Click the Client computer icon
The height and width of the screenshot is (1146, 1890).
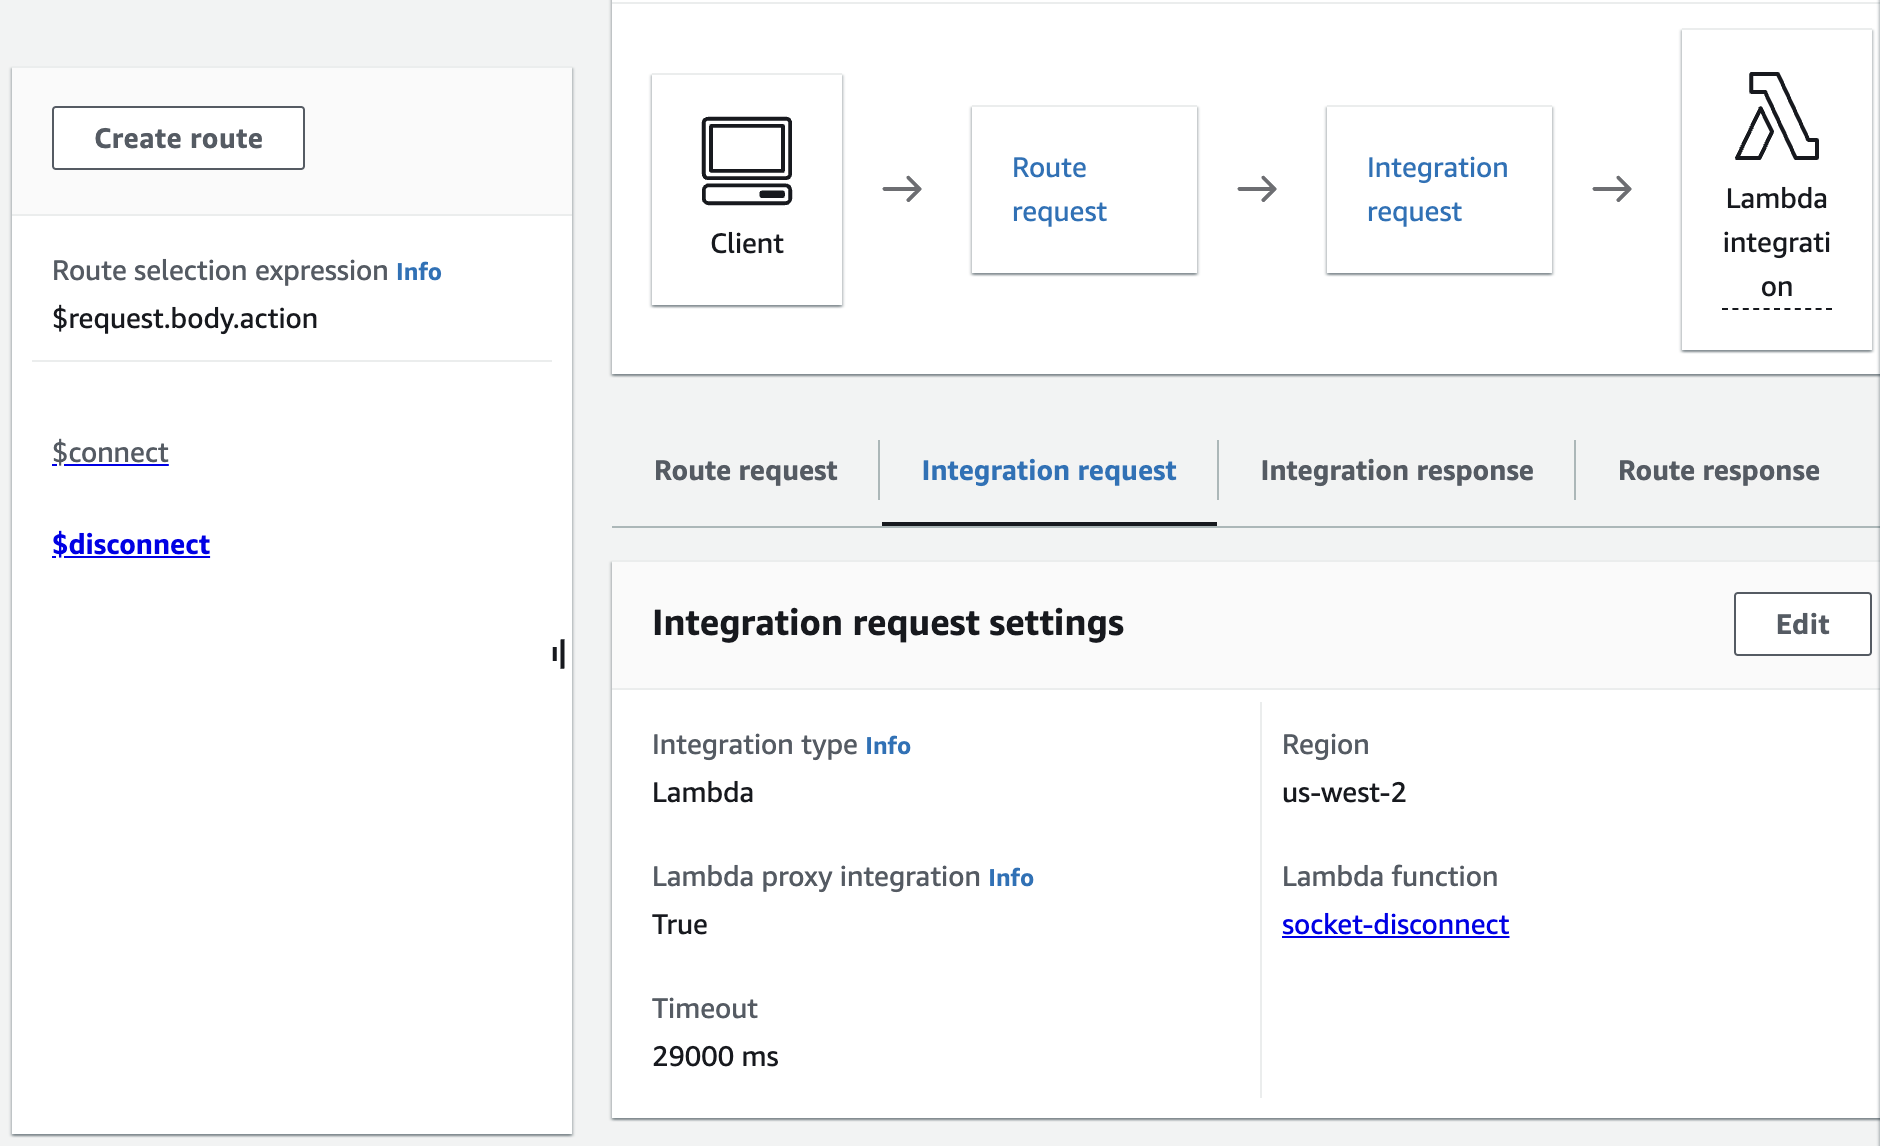point(746,161)
